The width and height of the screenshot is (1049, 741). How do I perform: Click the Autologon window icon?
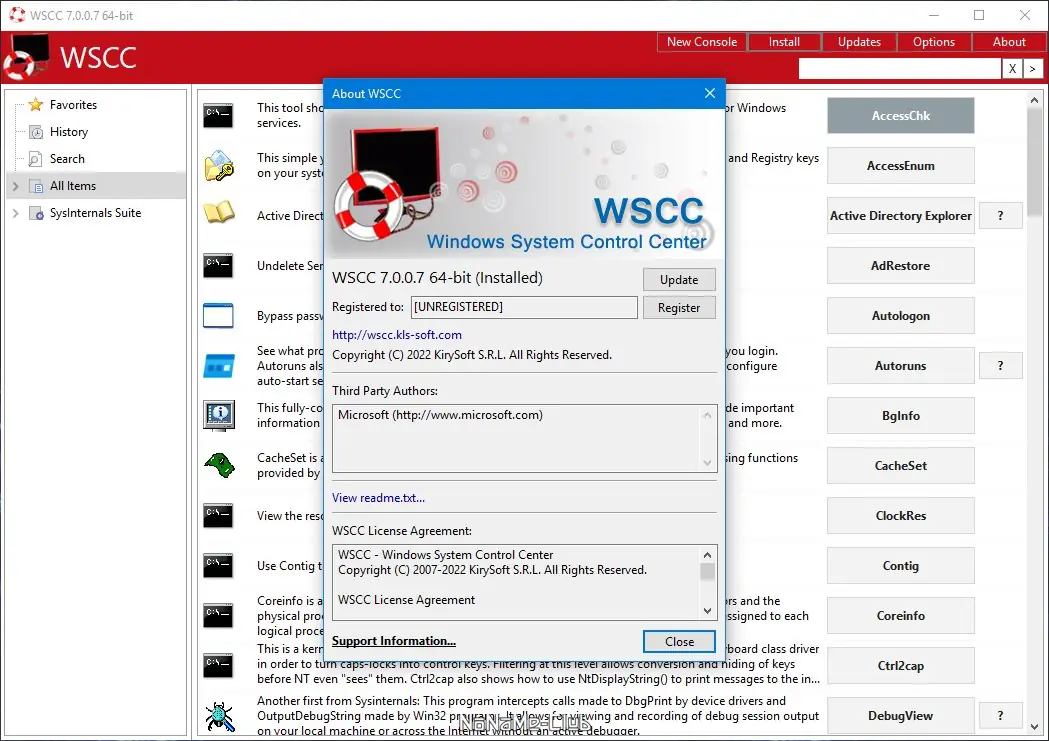click(218, 316)
